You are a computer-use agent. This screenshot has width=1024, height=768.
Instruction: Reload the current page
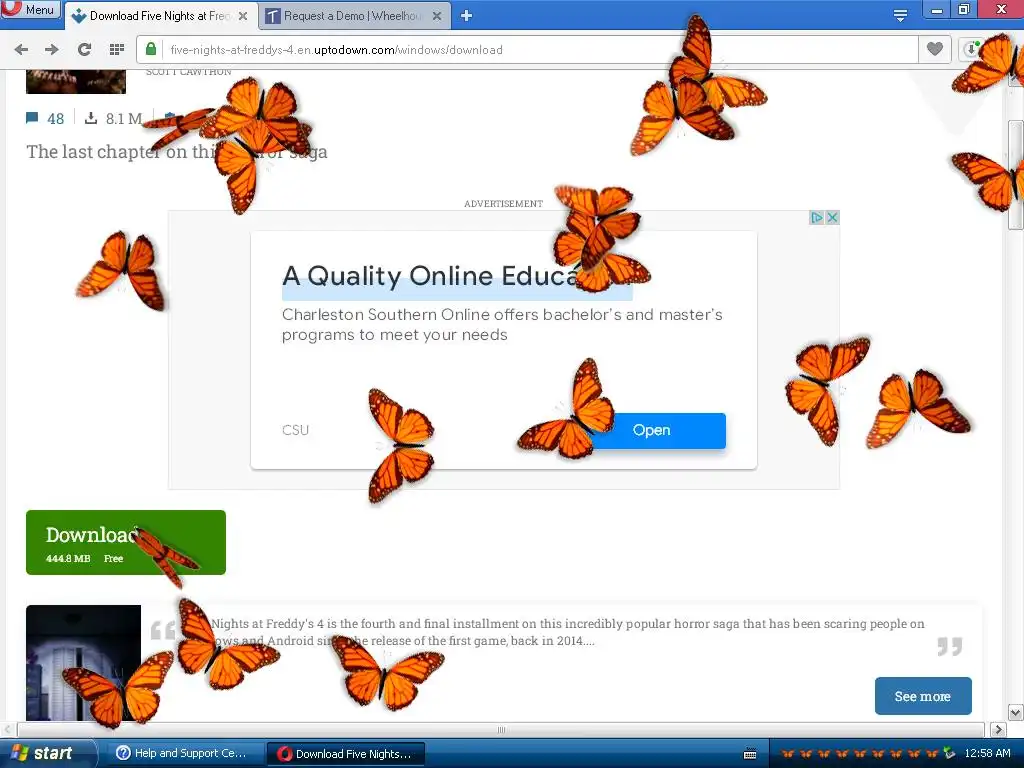[x=84, y=50]
